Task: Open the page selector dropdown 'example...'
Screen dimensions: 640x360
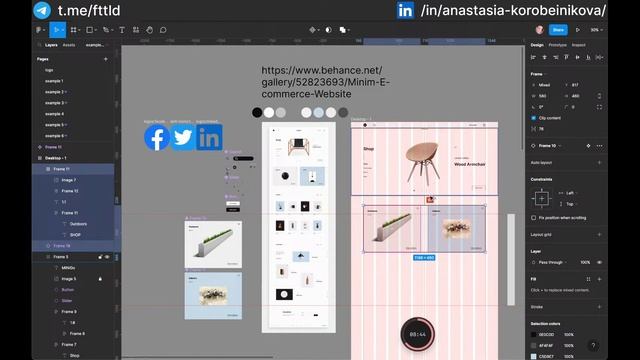Action: 96,45
